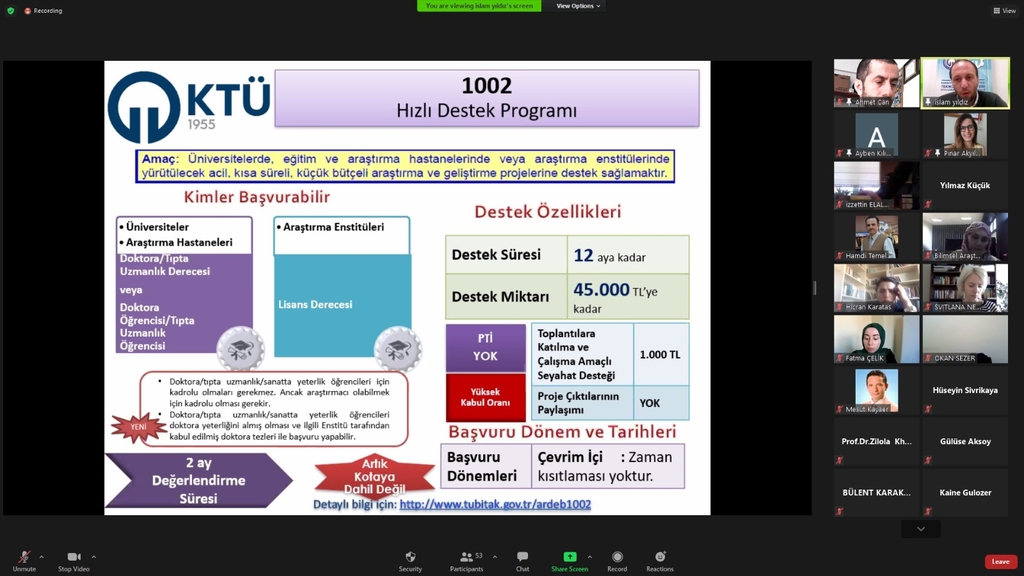The image size is (1024, 576).
Task: Click the 'Destek Özellikleri' heading
Action: point(547,212)
